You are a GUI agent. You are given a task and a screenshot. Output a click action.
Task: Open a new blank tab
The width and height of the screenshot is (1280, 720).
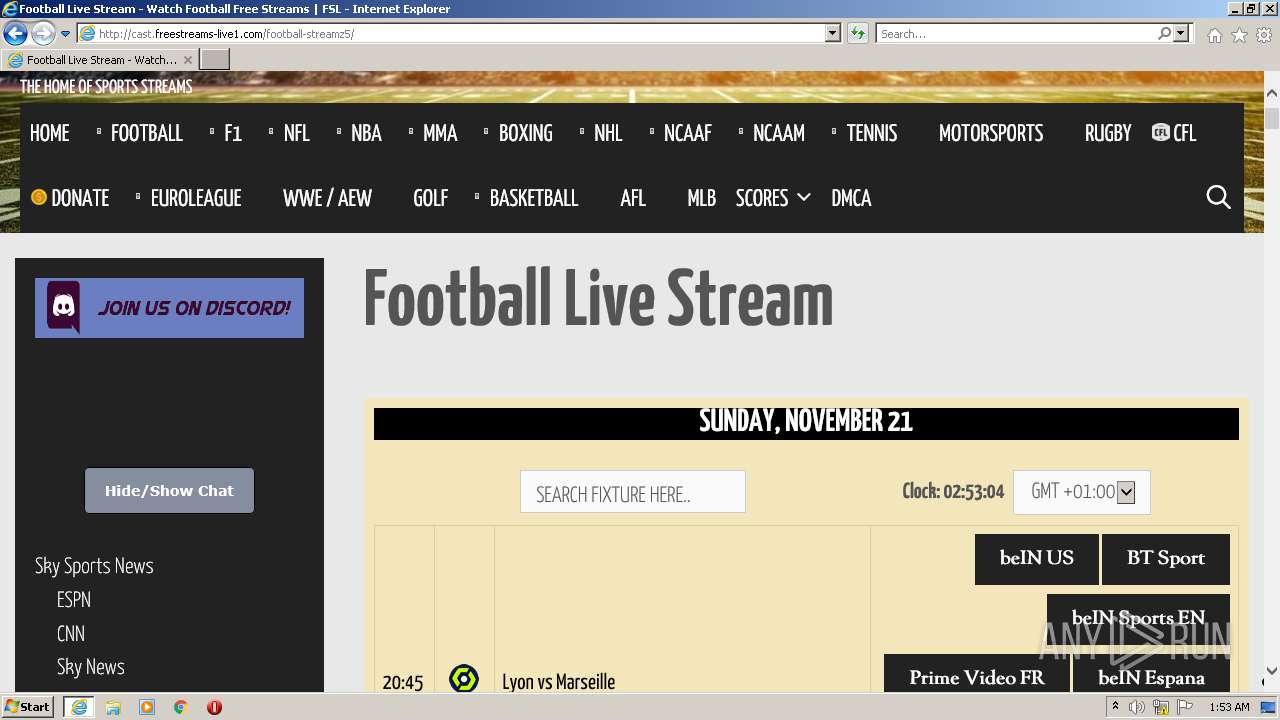215,60
